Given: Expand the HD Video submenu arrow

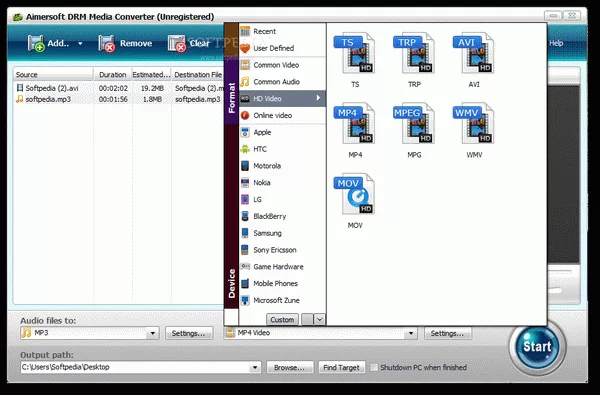Looking at the screenshot, I should 318,98.
